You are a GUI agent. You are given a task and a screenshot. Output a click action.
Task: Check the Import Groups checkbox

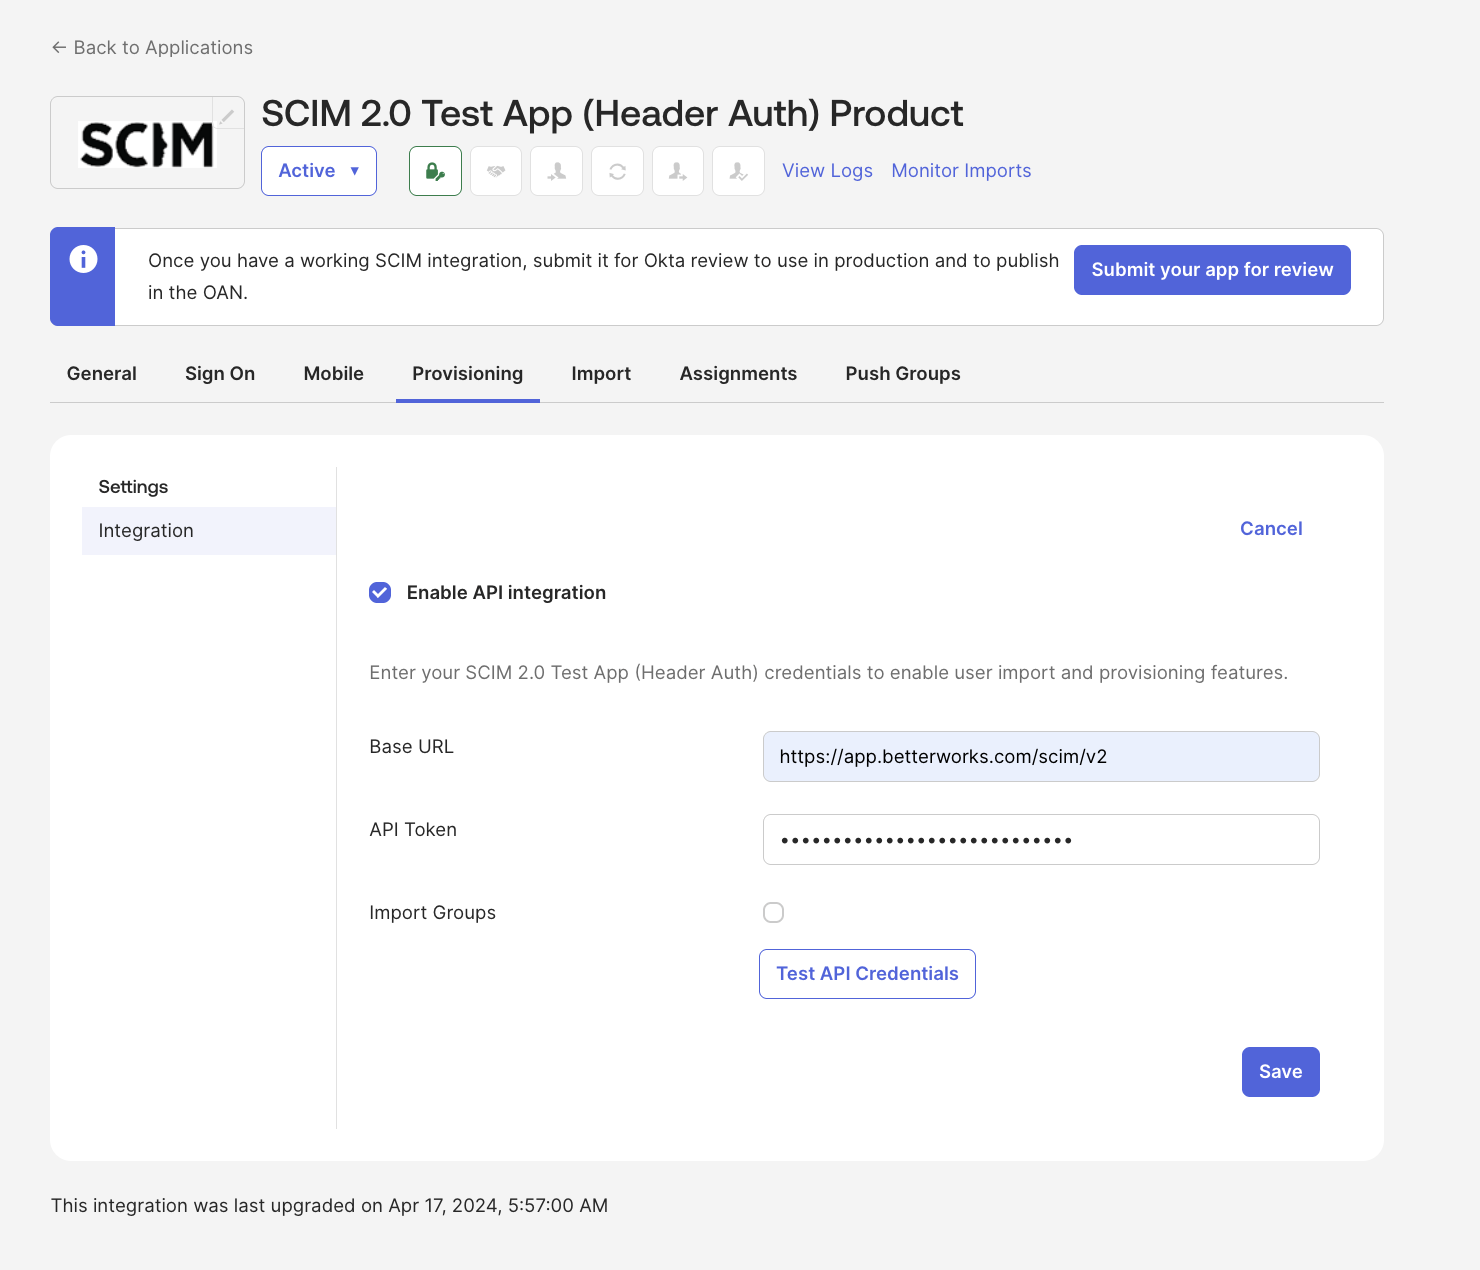[x=773, y=912]
